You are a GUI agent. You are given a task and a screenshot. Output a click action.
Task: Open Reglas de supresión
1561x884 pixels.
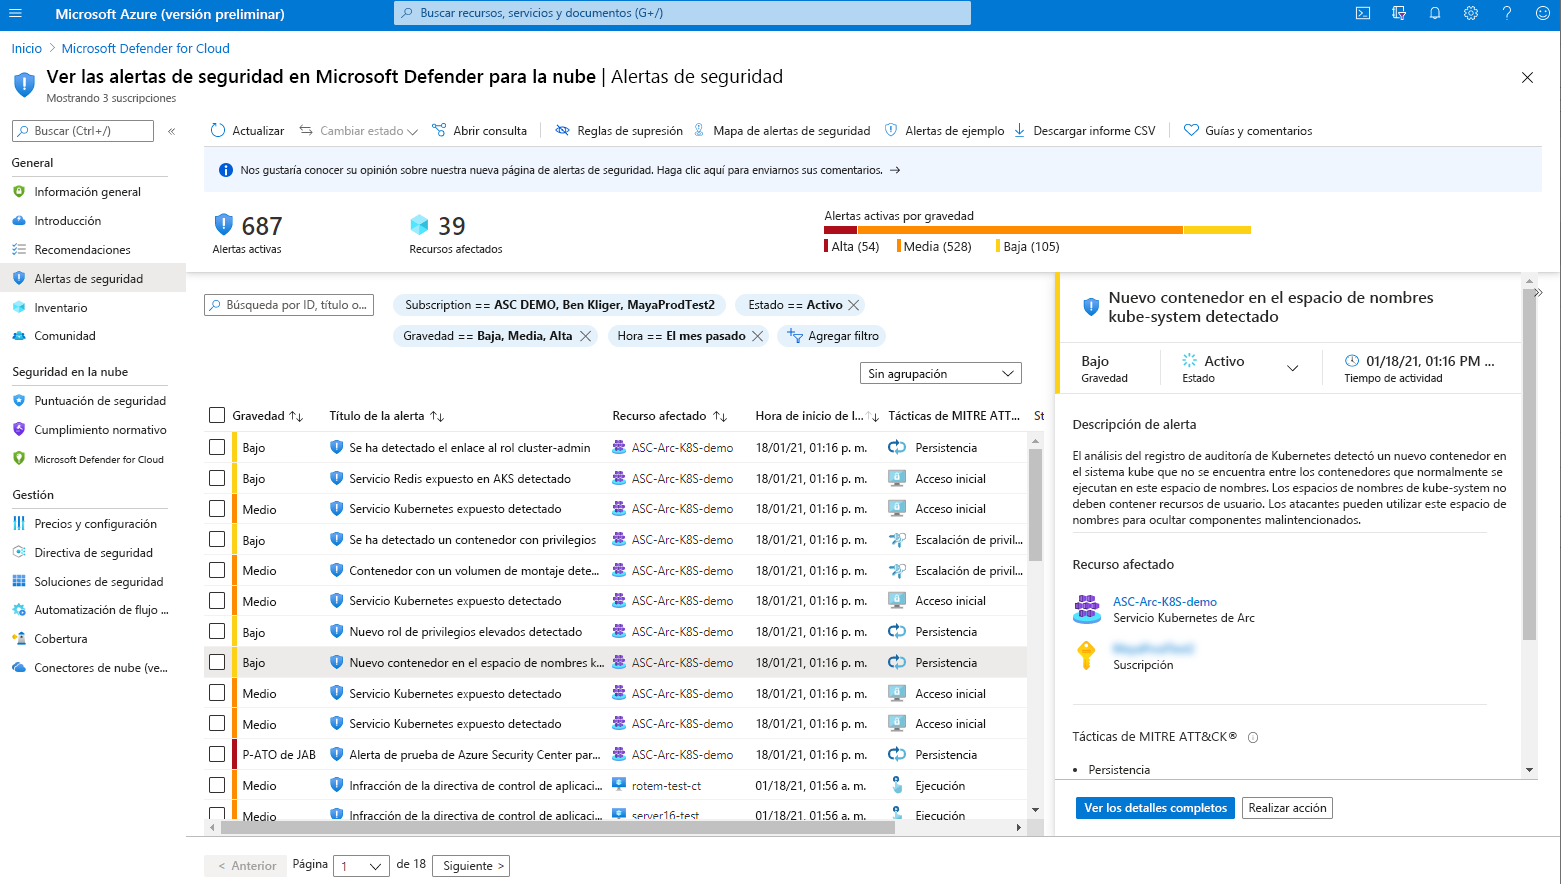click(x=619, y=131)
